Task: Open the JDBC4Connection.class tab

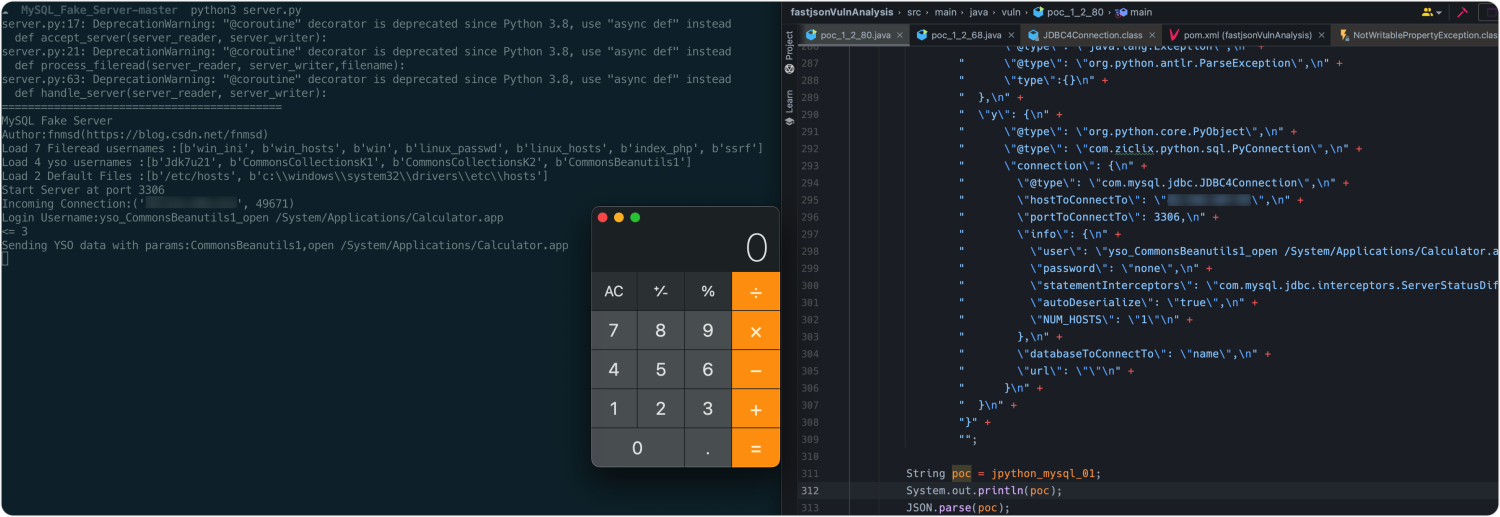Action: point(1092,35)
